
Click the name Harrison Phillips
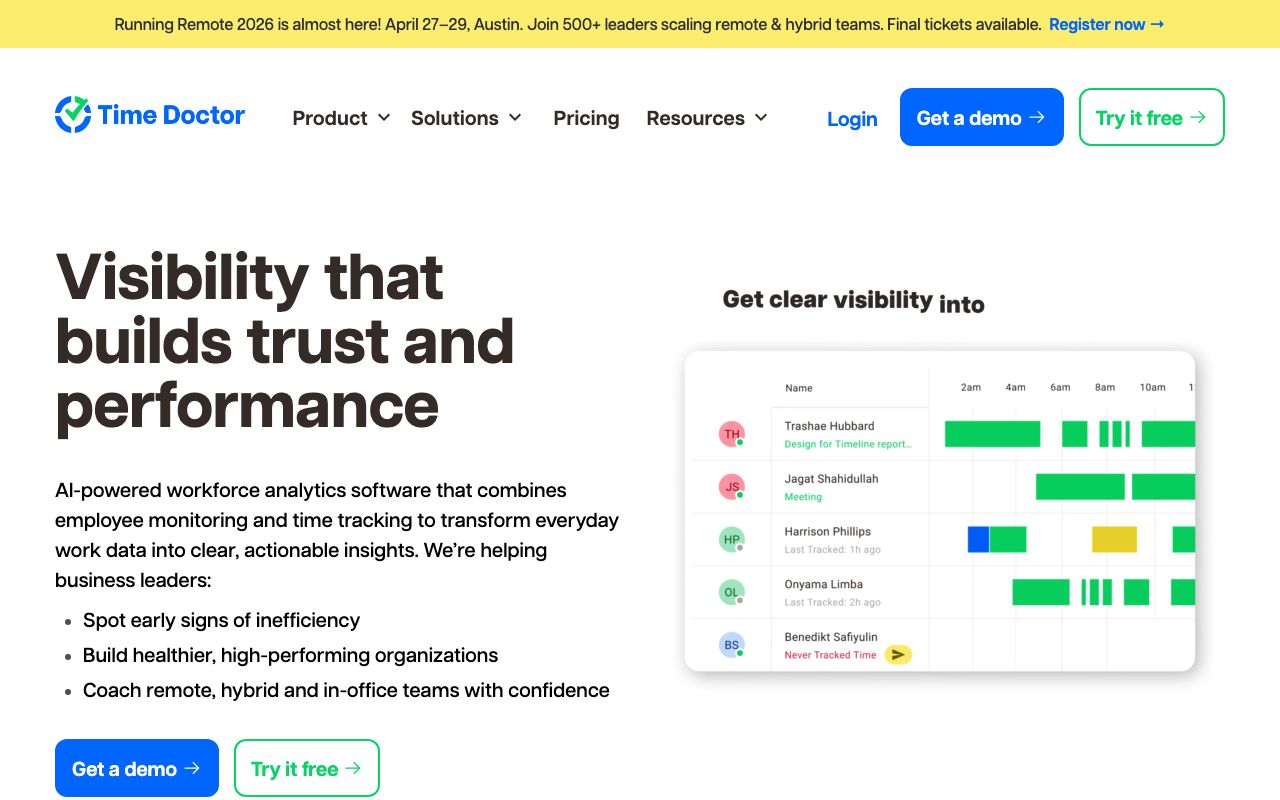[827, 532]
